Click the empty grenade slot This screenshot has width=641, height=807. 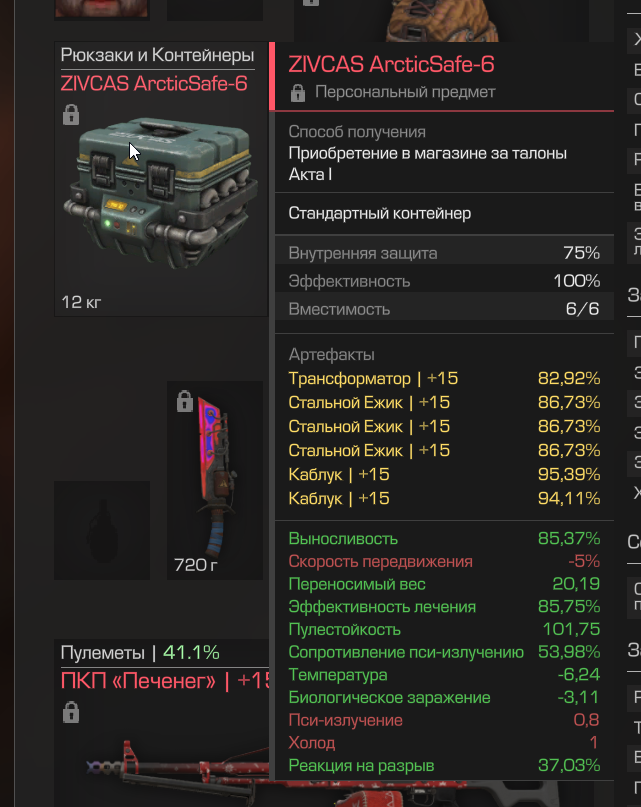(102, 530)
